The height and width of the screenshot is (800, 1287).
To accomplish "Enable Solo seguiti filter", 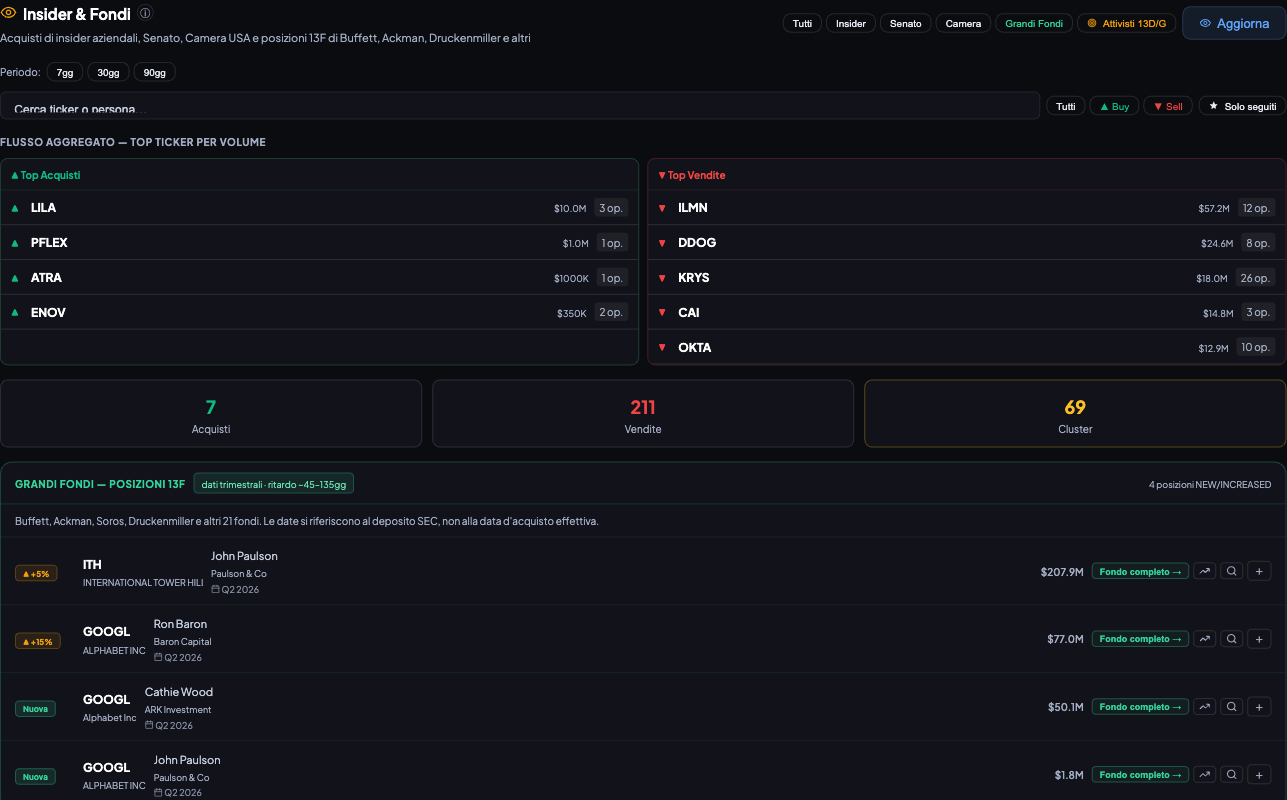I will (x=1242, y=106).
